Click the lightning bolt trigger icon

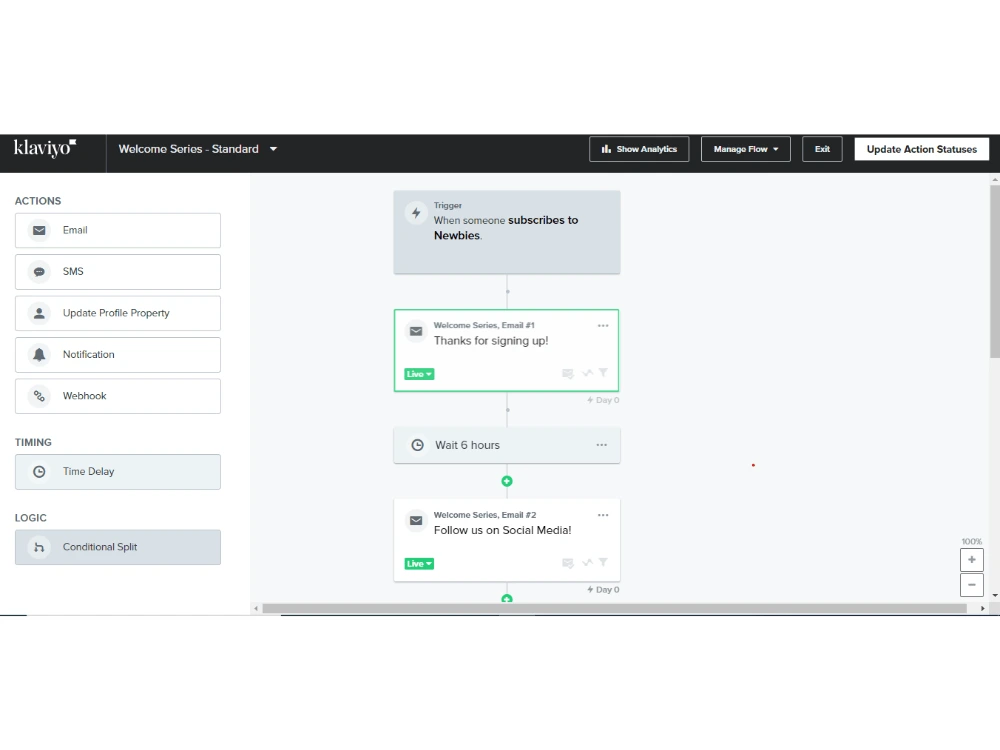(x=417, y=212)
